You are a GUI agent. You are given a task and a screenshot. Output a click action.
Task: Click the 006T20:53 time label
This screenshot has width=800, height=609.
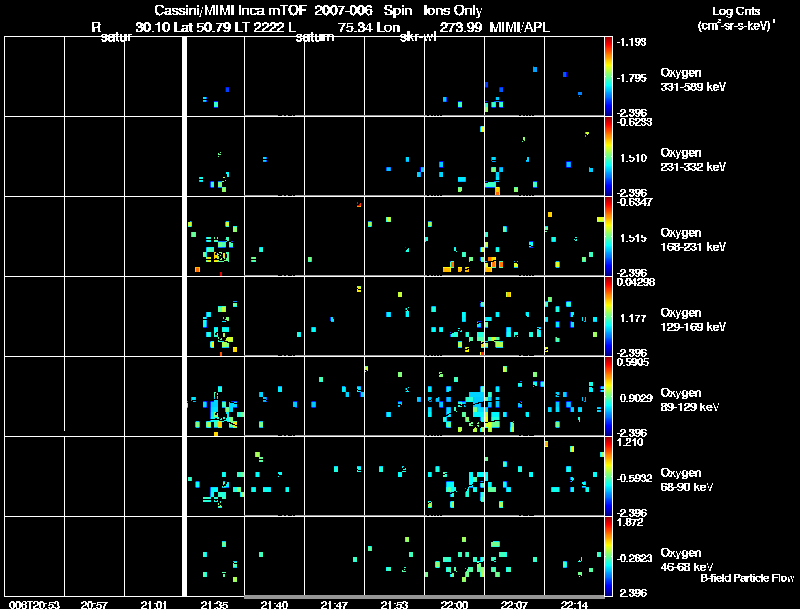[x=34, y=605]
